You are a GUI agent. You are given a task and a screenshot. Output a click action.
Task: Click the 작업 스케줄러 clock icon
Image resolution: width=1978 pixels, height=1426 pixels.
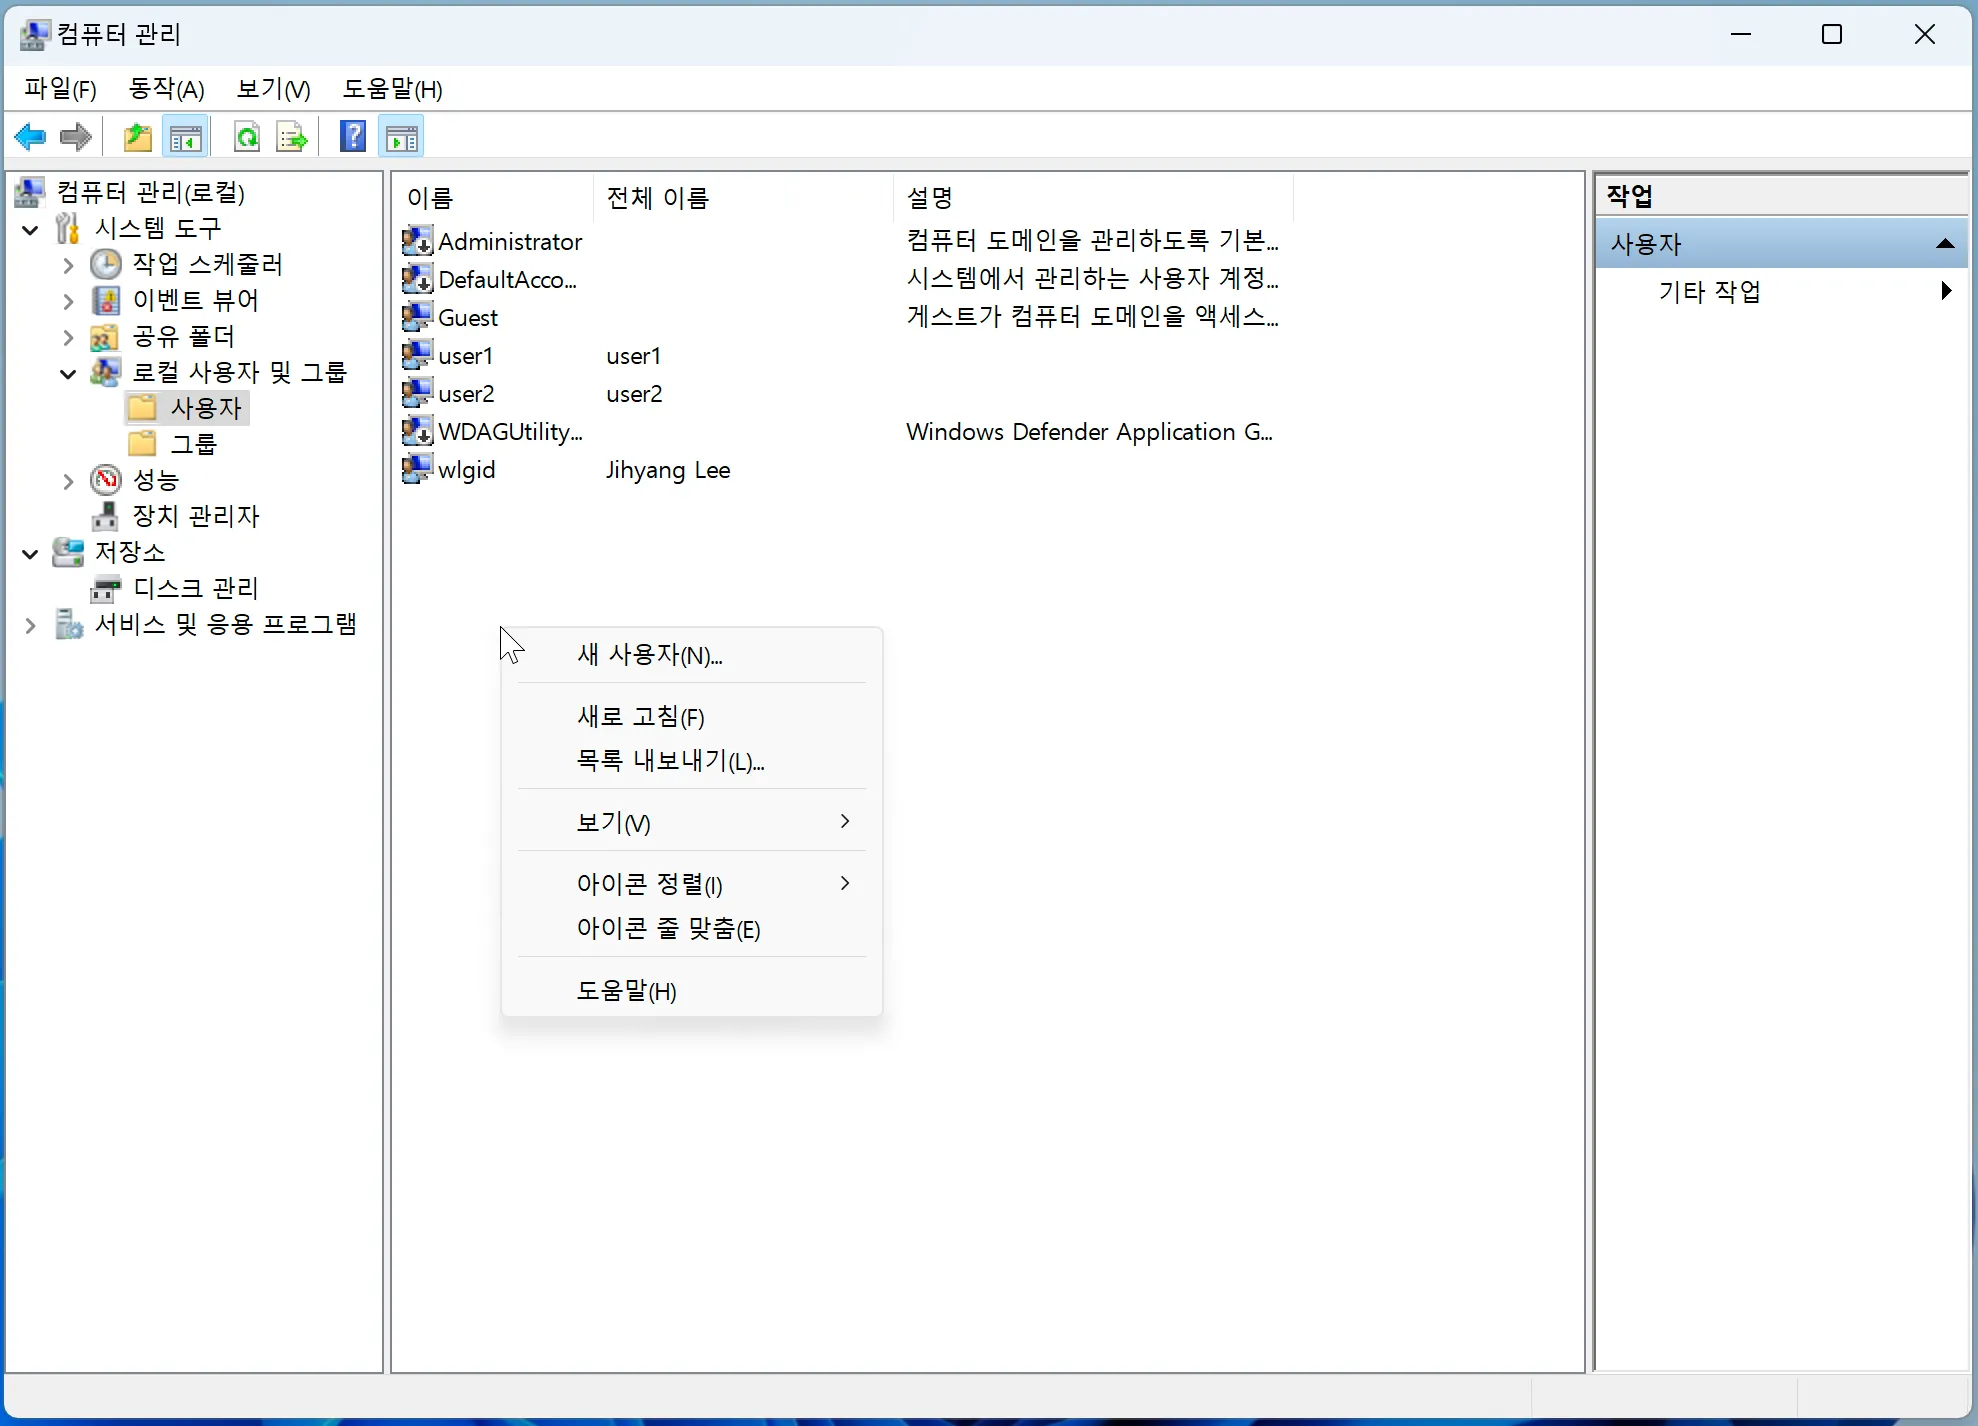click(106, 264)
